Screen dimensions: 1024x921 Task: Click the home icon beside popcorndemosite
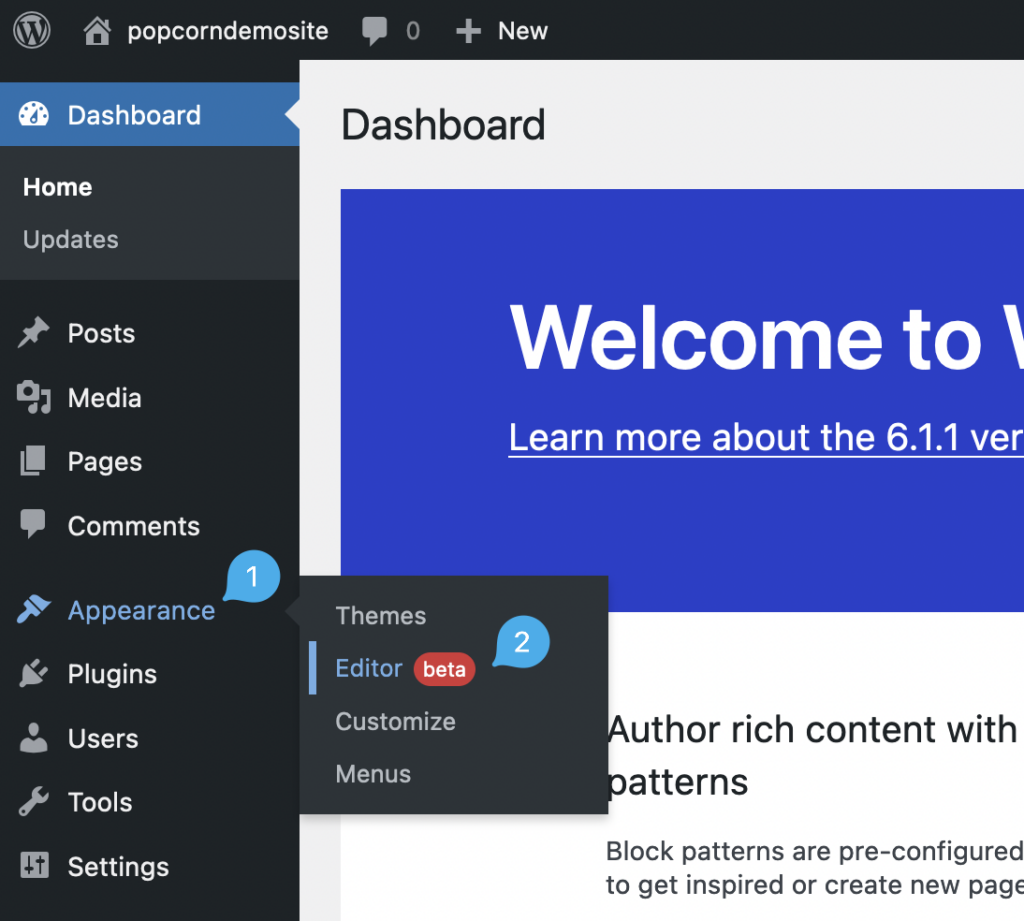pyautogui.click(x=97, y=31)
